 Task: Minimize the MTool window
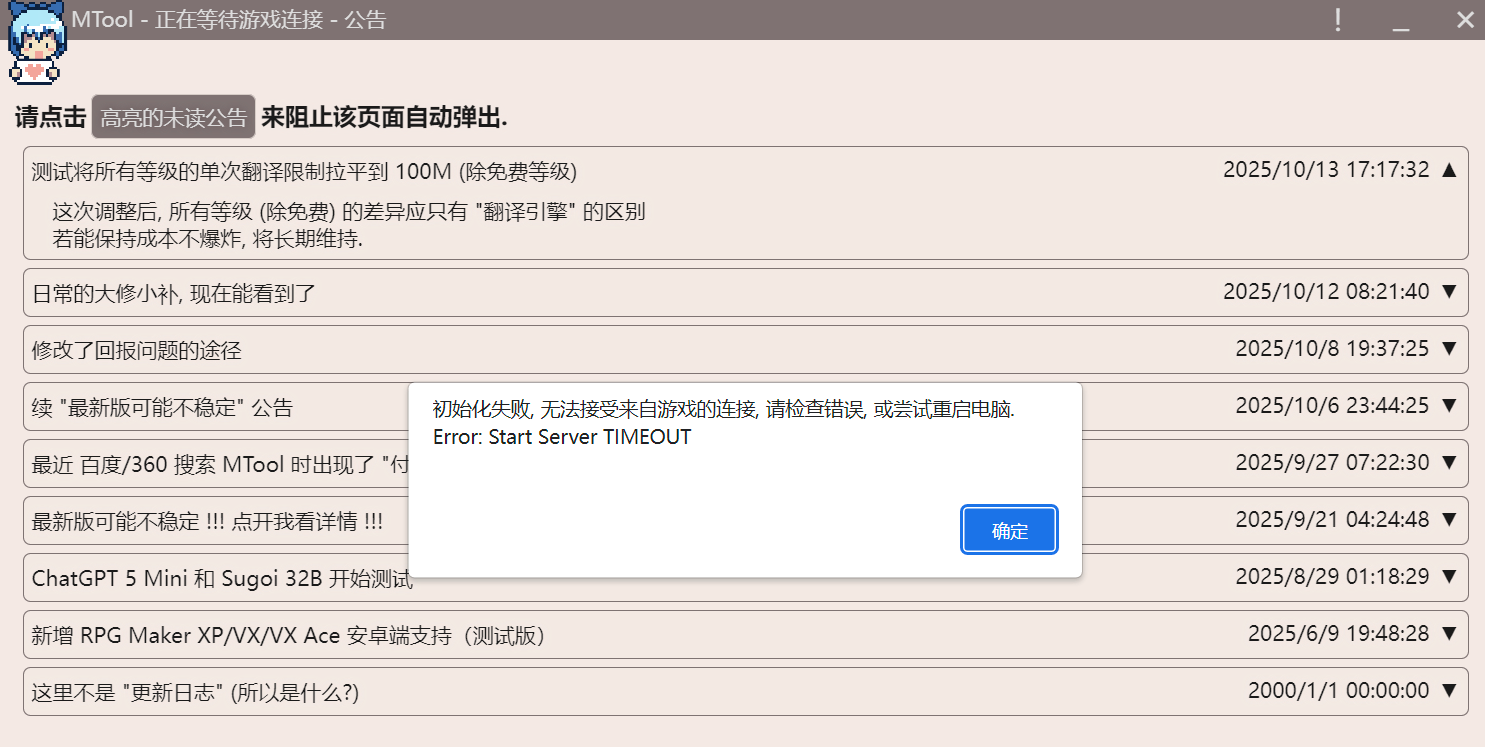click(1400, 20)
